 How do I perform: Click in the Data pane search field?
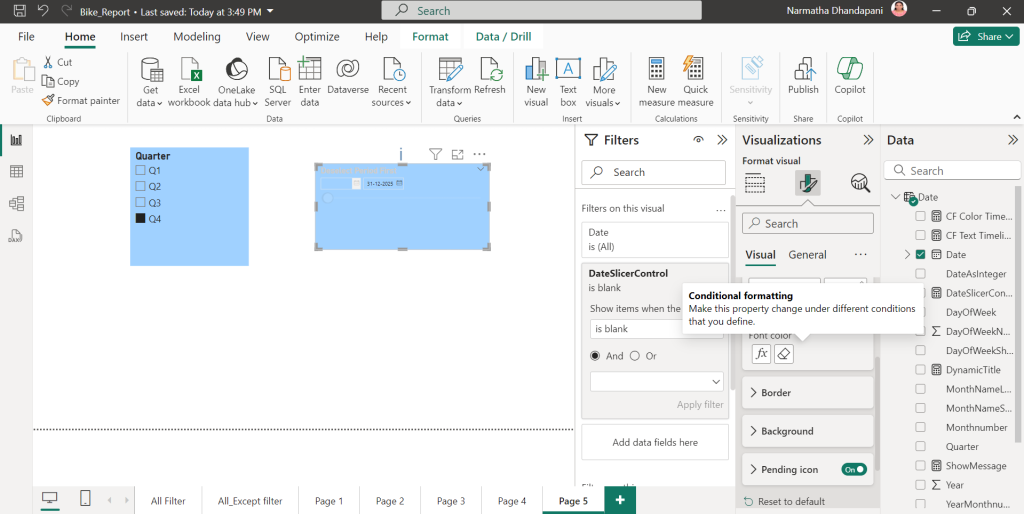pos(952,170)
